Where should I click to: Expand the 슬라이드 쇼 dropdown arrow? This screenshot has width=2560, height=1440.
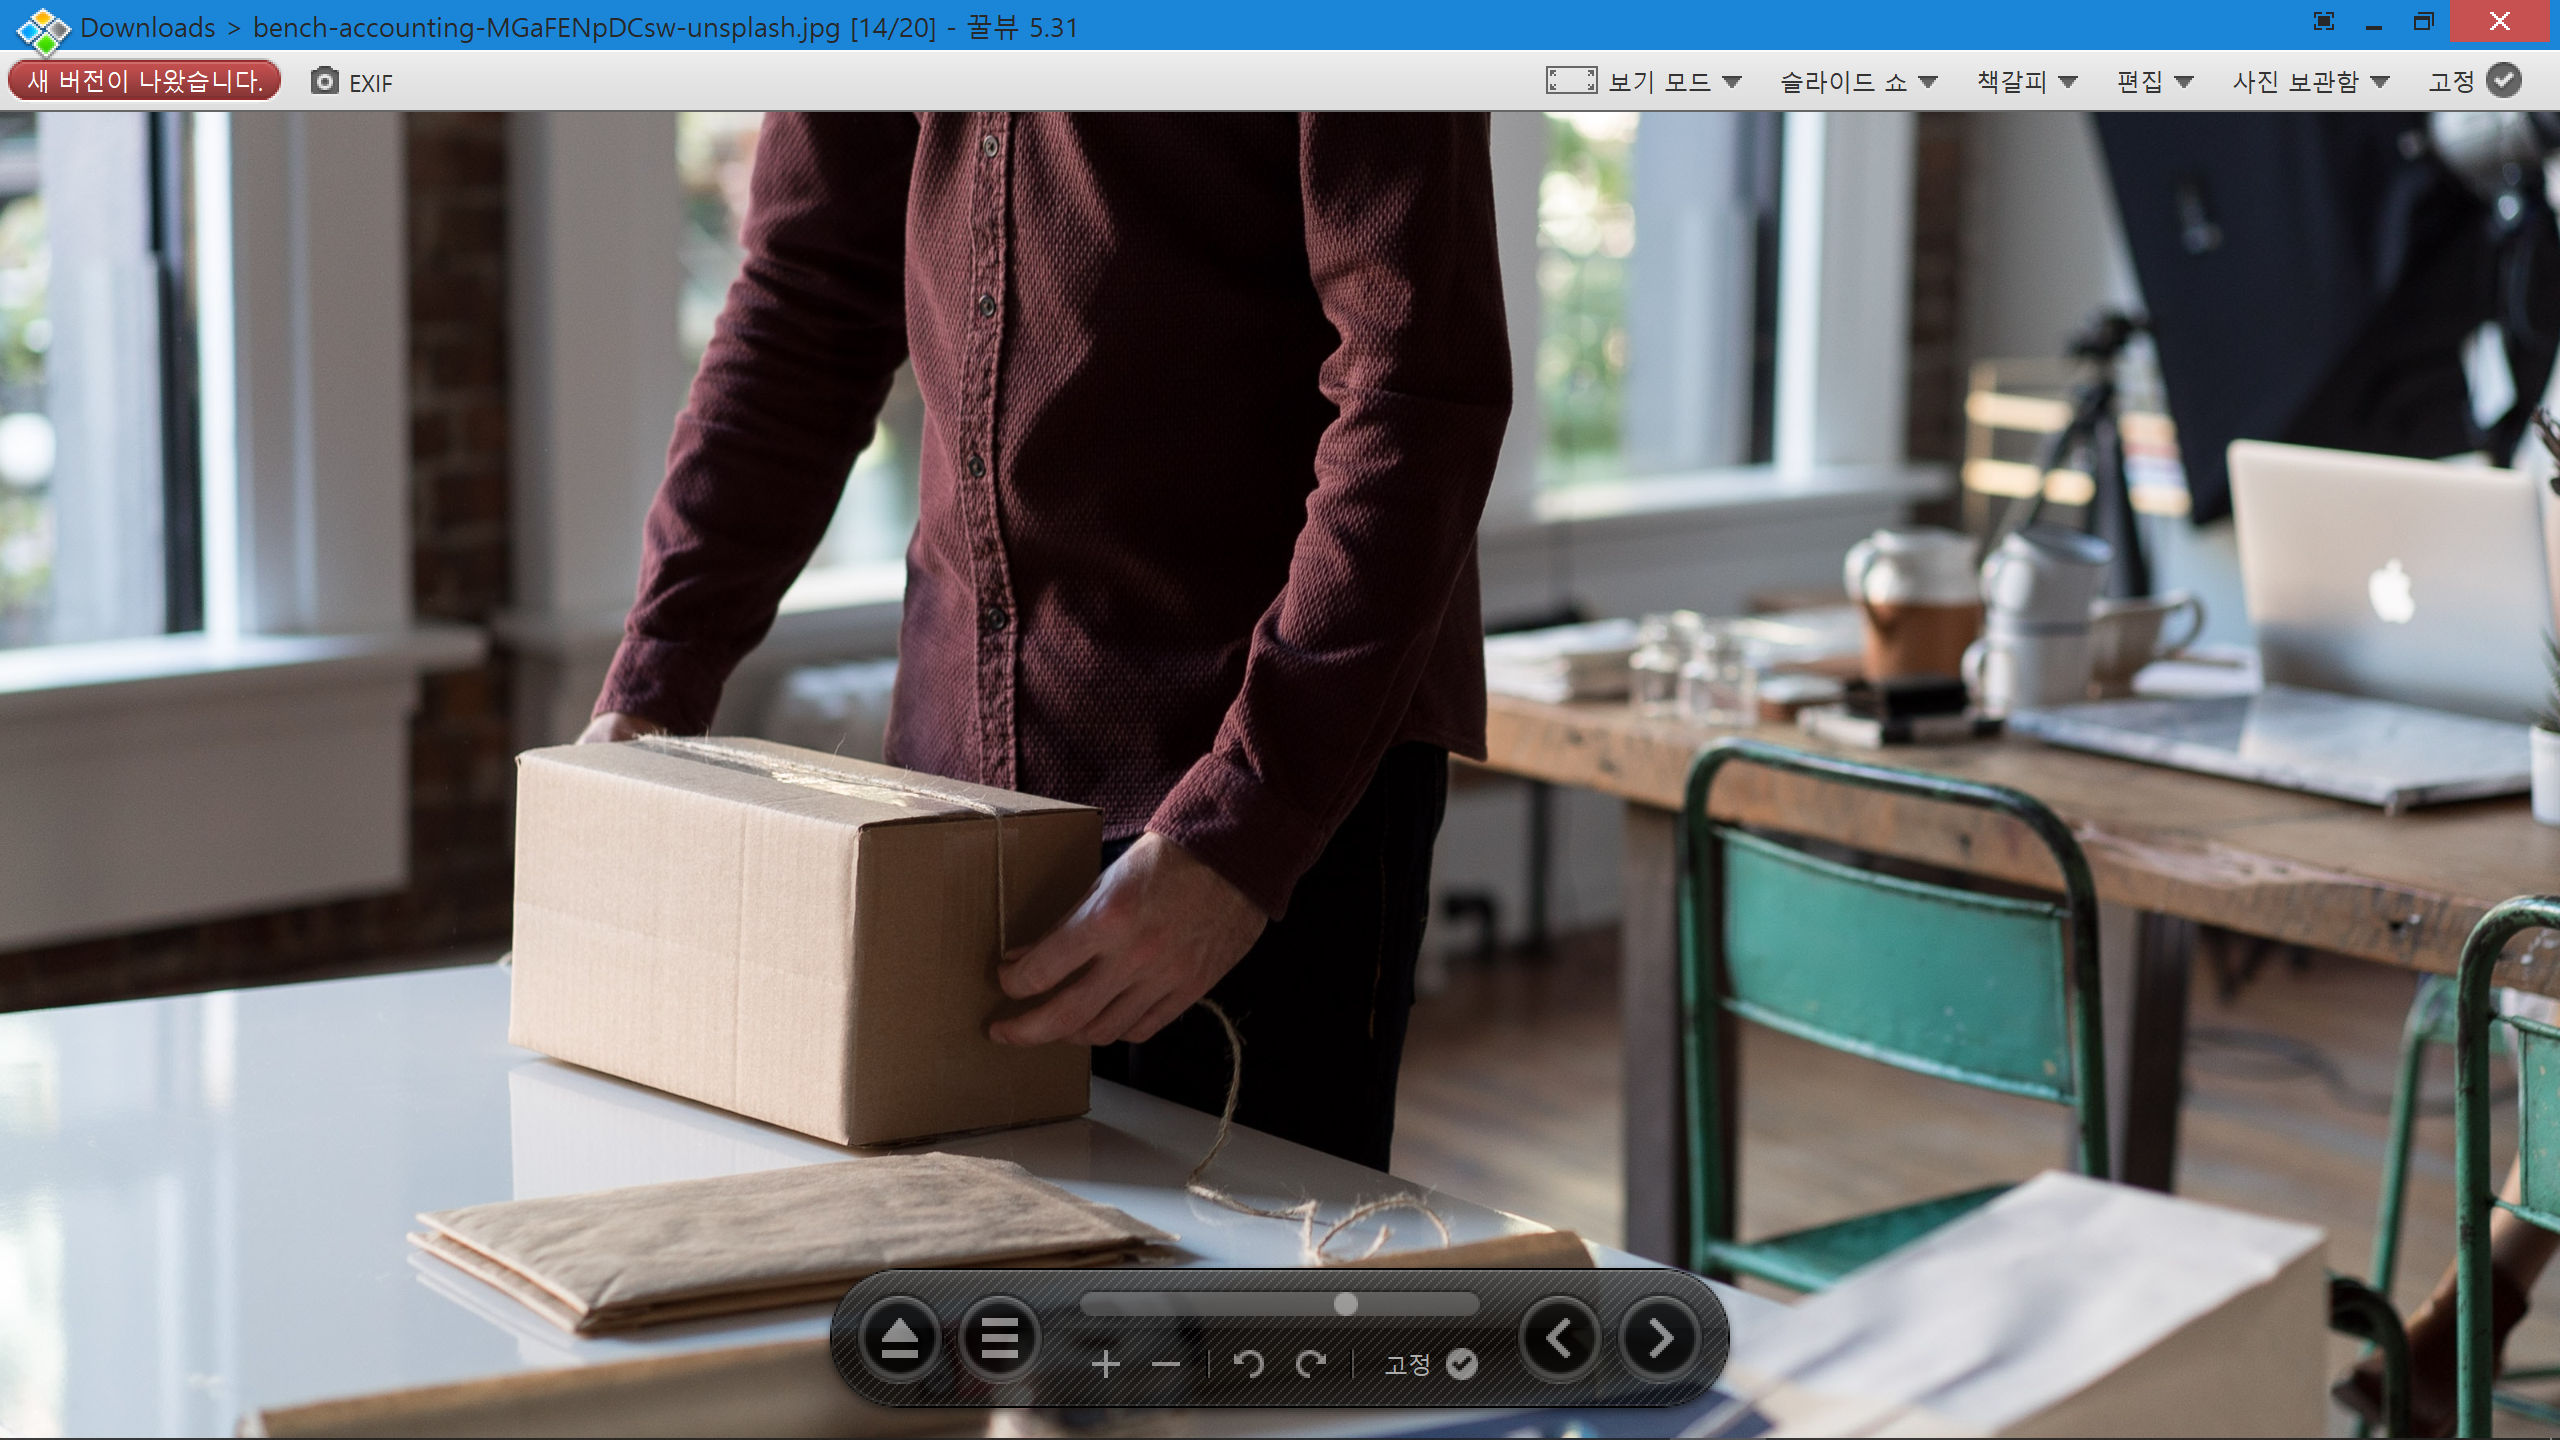click(1928, 82)
